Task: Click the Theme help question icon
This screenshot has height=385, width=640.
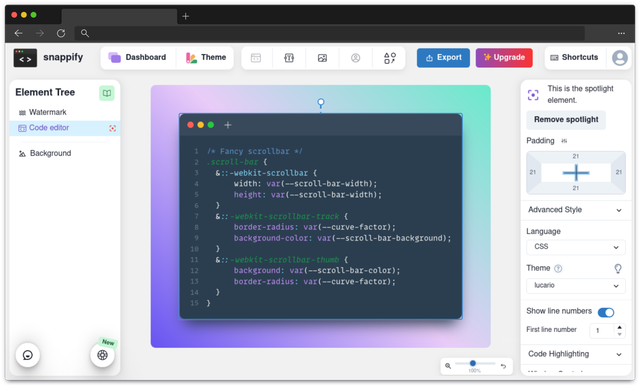Action: pyautogui.click(x=558, y=269)
